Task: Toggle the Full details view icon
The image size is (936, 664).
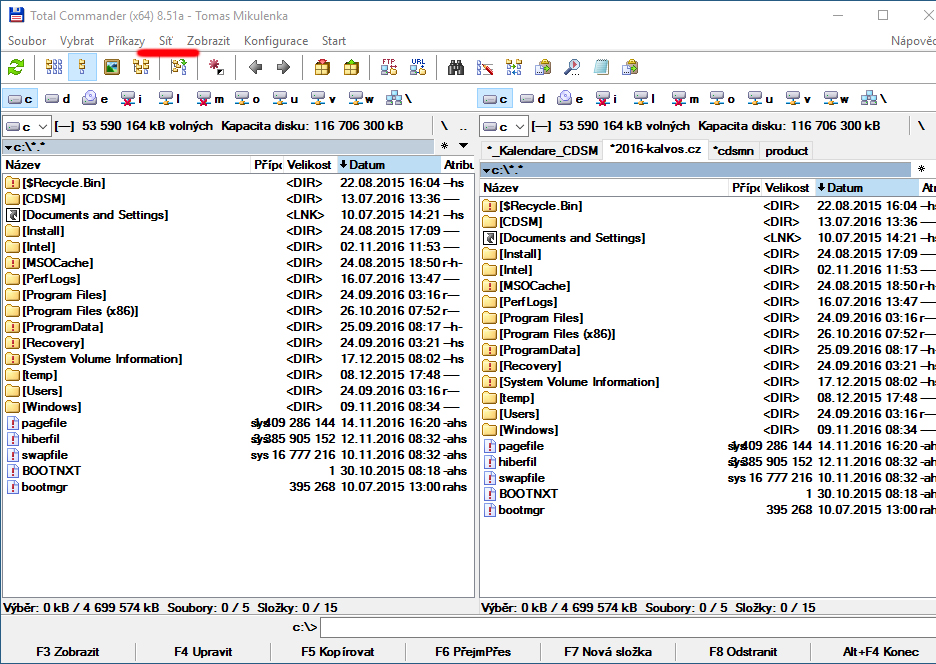Action: (82, 67)
